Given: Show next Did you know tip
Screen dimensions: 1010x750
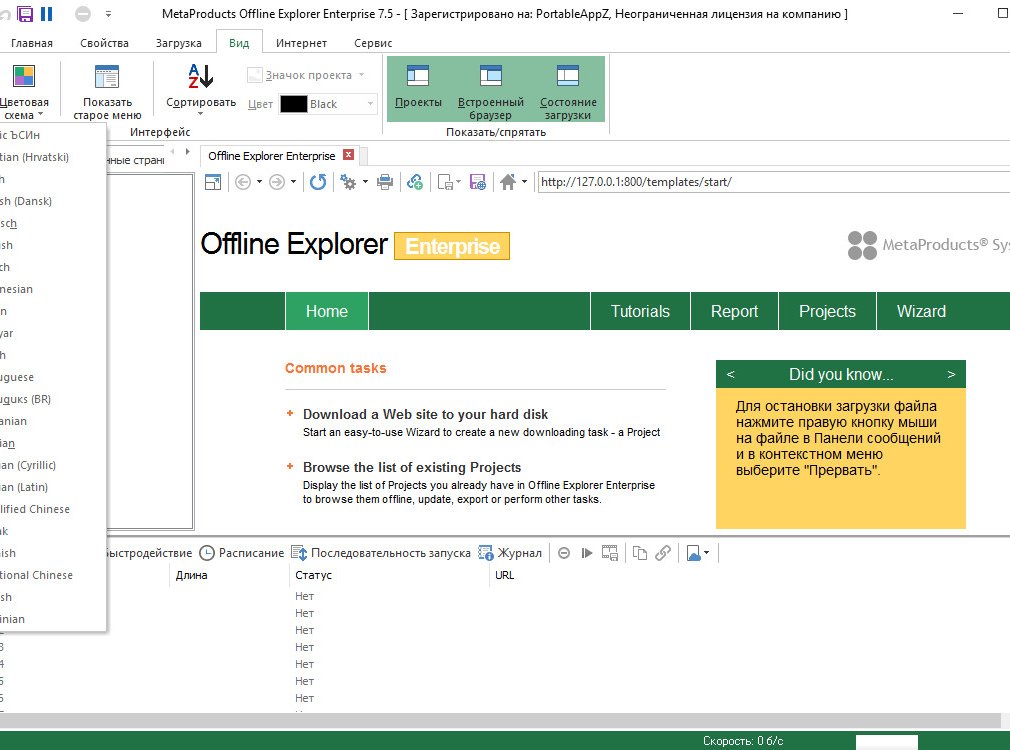Looking at the screenshot, I should [x=951, y=374].
